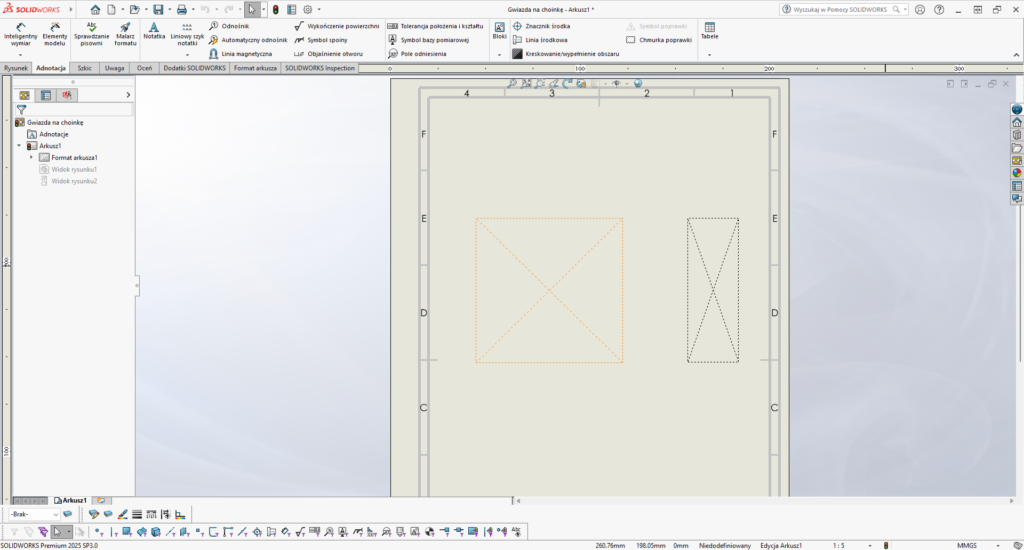Click the Rebuild traffic light icon
1024x550 pixels.
pos(276,9)
